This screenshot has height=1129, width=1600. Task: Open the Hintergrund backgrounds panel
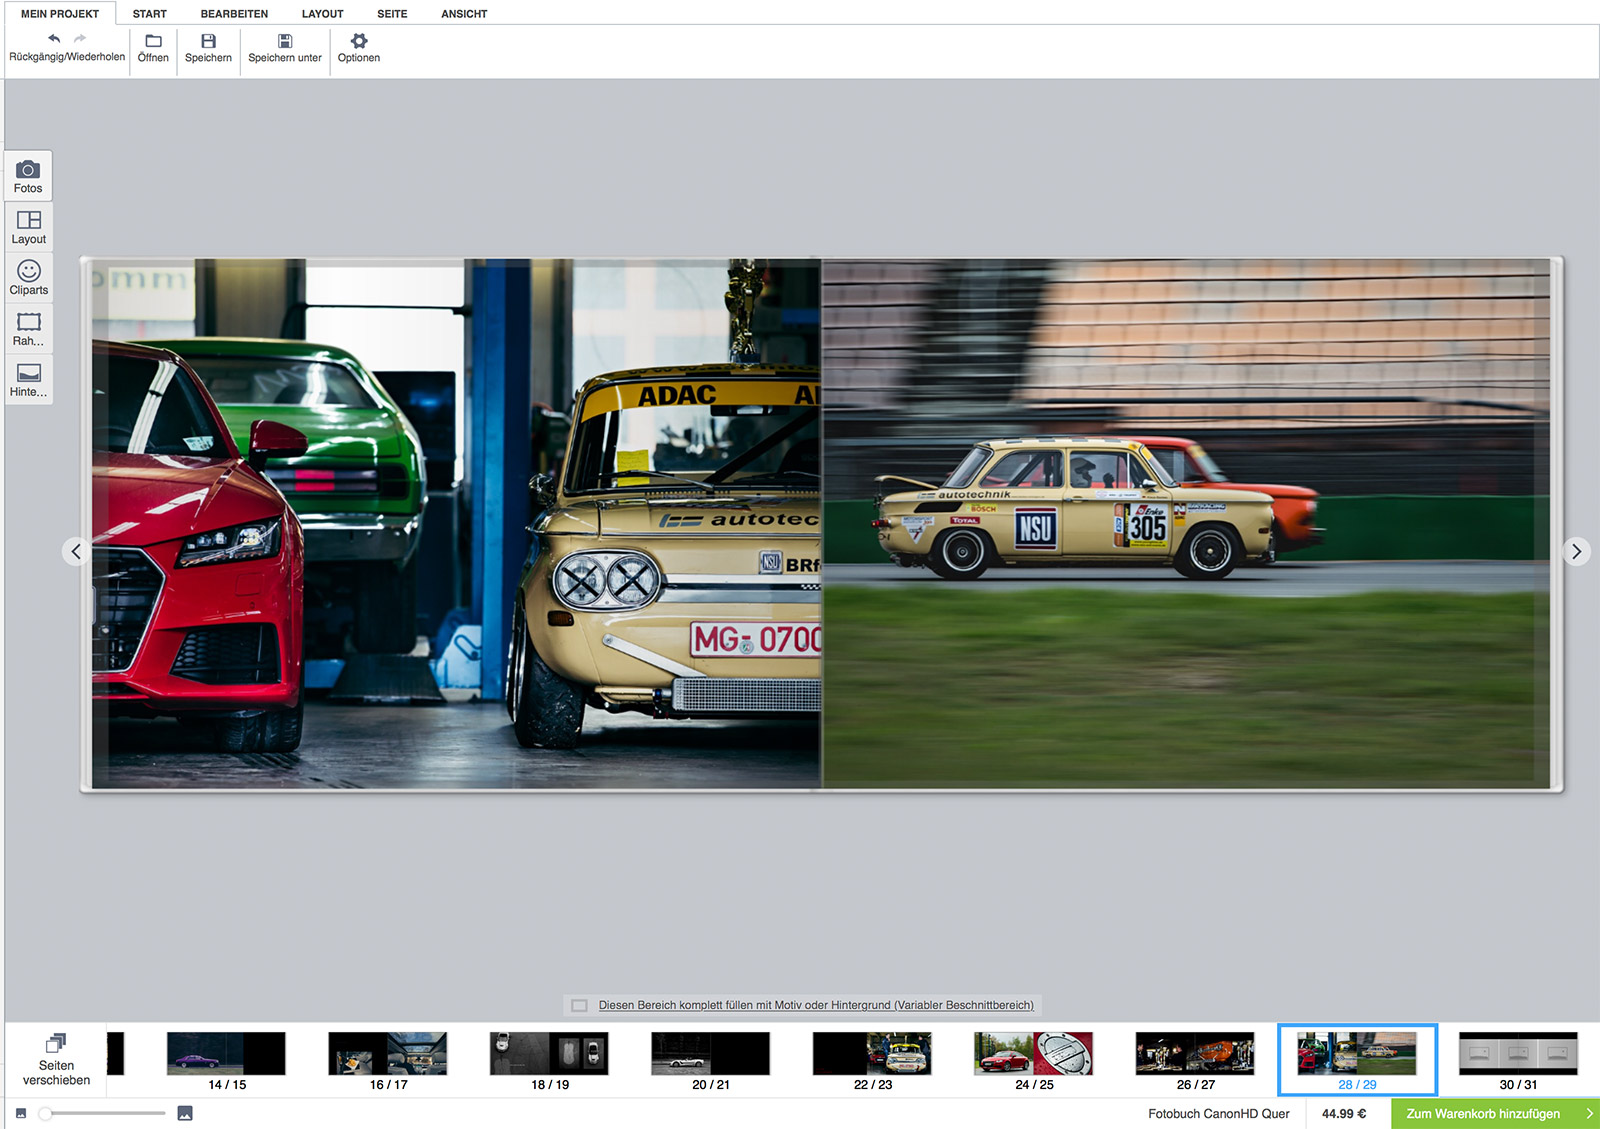pos(28,380)
